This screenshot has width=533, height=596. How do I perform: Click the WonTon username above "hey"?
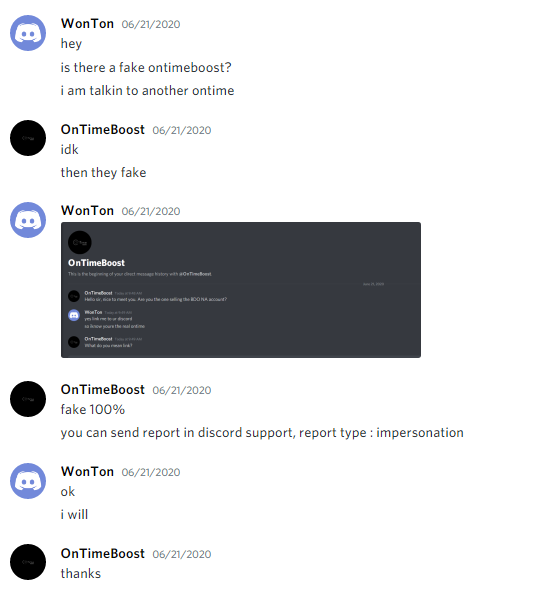click(x=87, y=24)
